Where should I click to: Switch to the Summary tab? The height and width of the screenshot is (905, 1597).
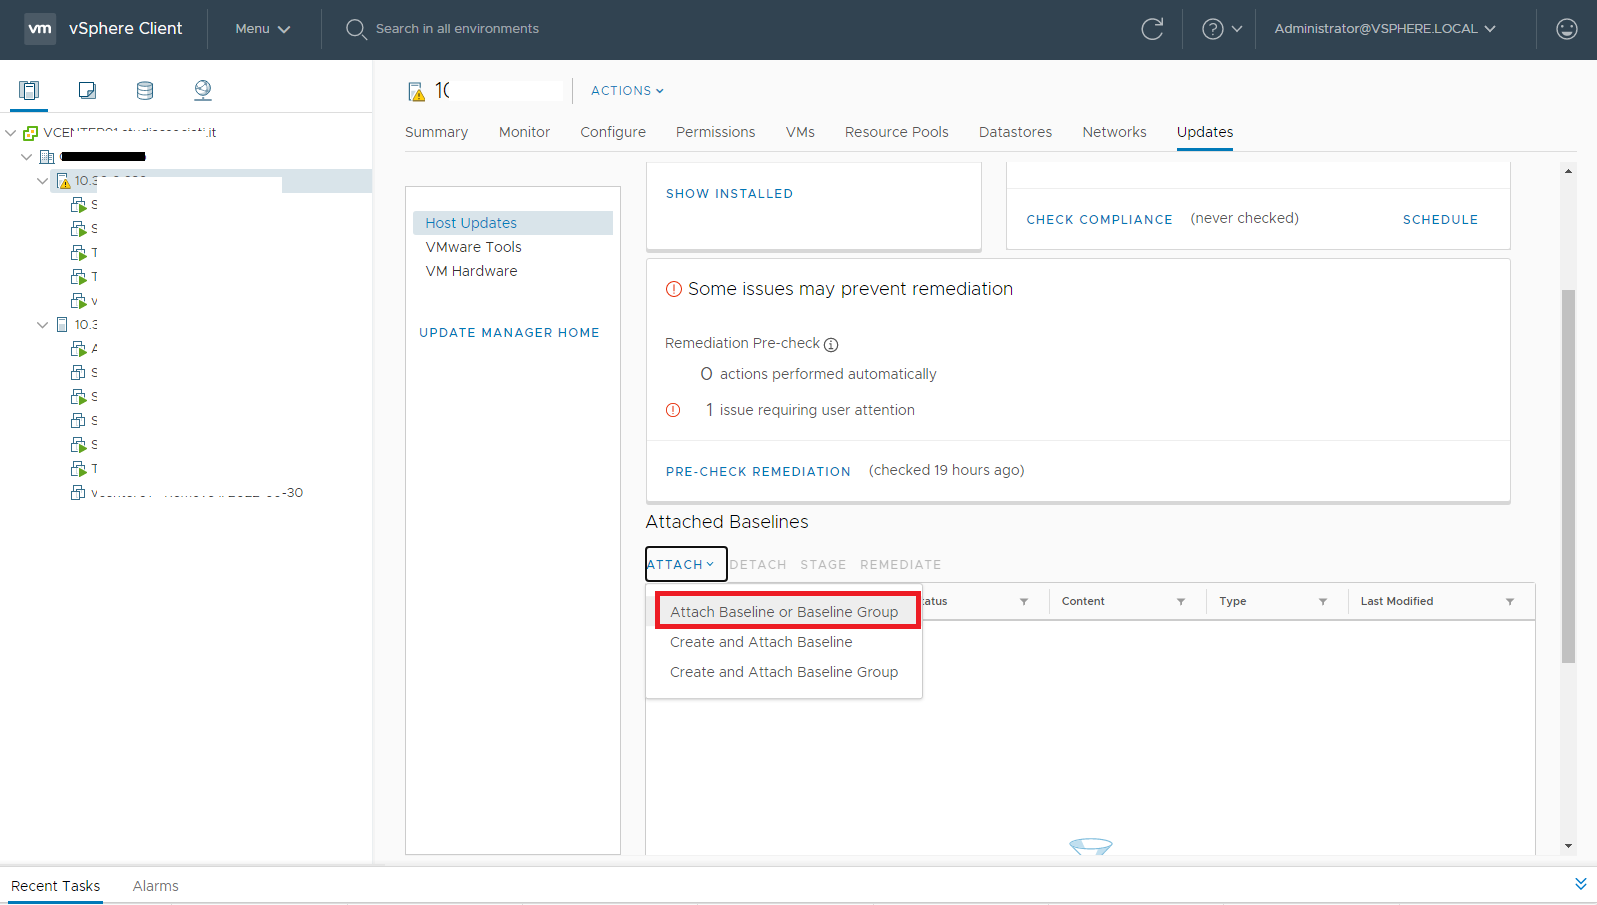(436, 132)
